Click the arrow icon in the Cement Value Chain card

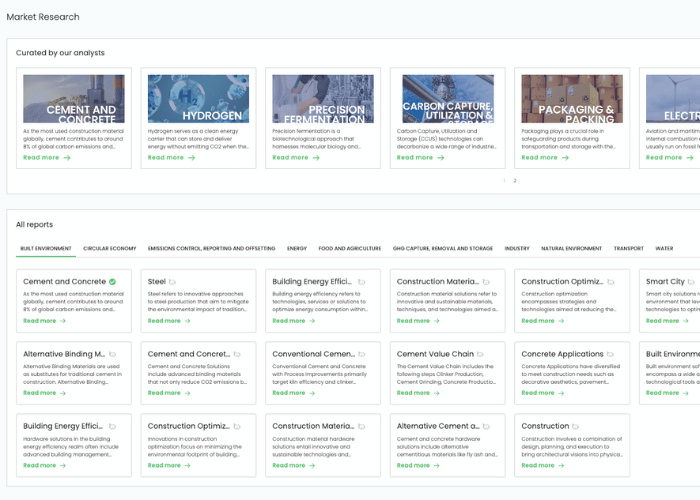437,393
